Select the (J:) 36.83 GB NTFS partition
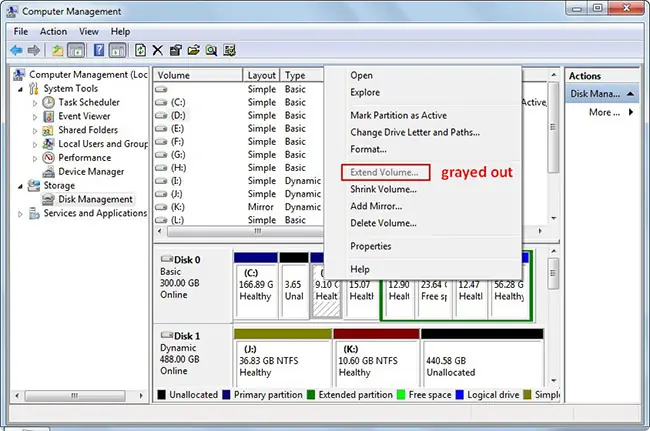650x431 pixels. [x=283, y=358]
